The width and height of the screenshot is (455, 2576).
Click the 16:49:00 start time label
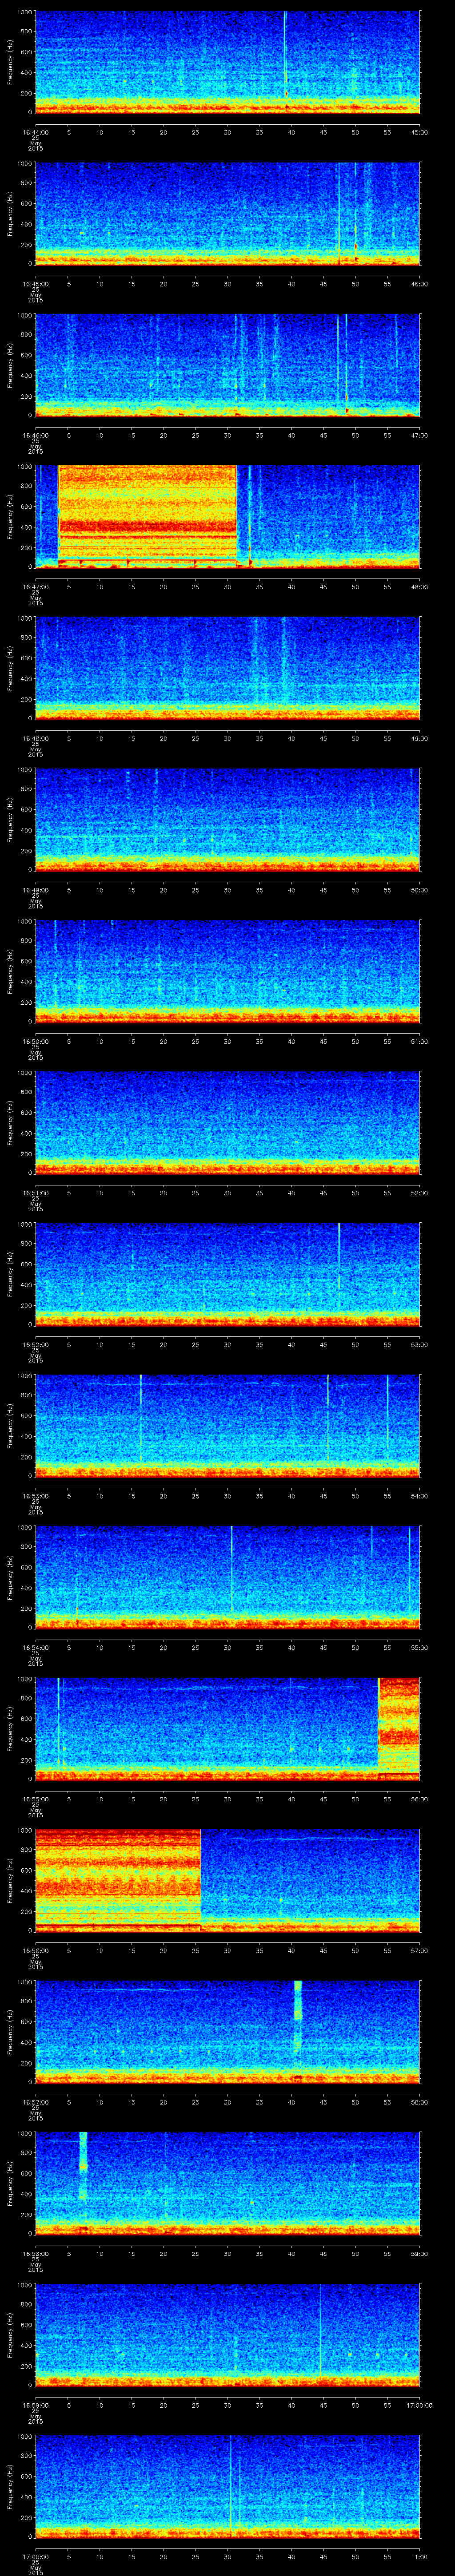point(36,890)
